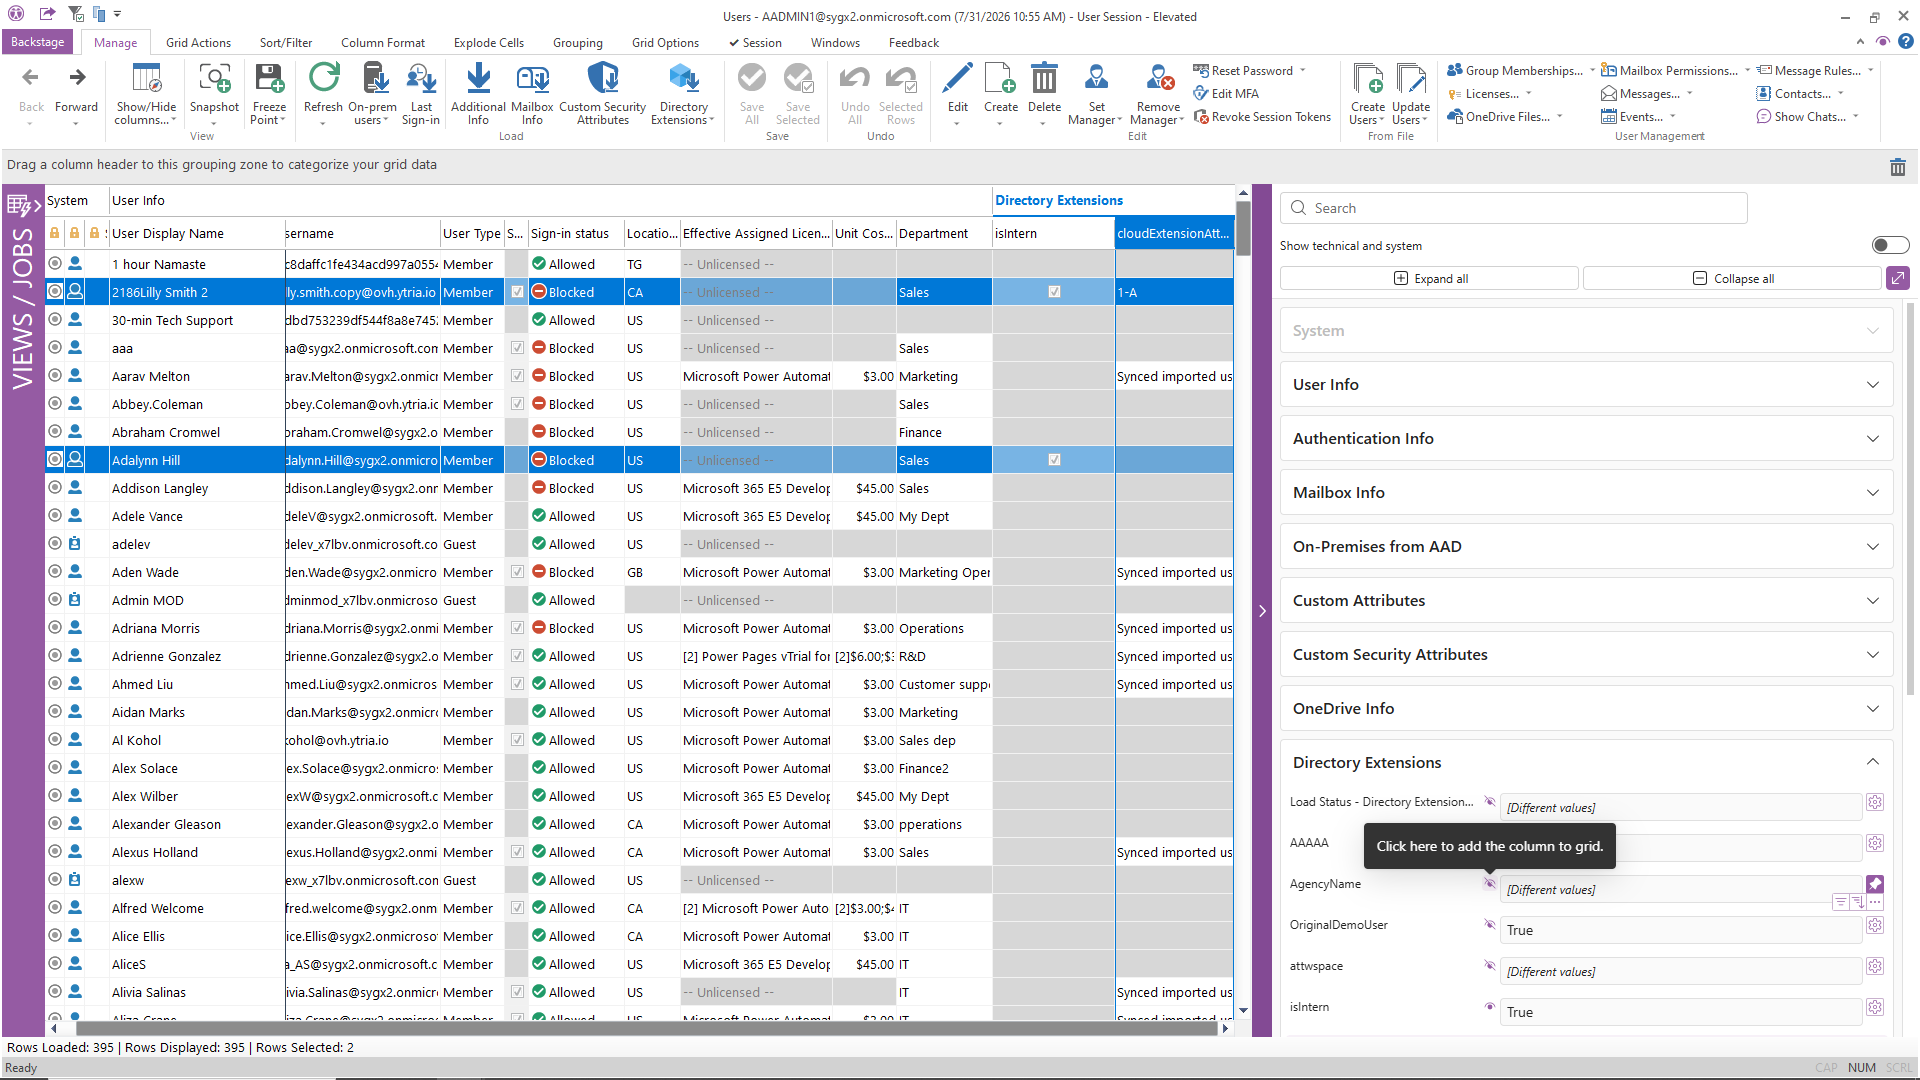Open the Snapshot tool

tap(214, 79)
